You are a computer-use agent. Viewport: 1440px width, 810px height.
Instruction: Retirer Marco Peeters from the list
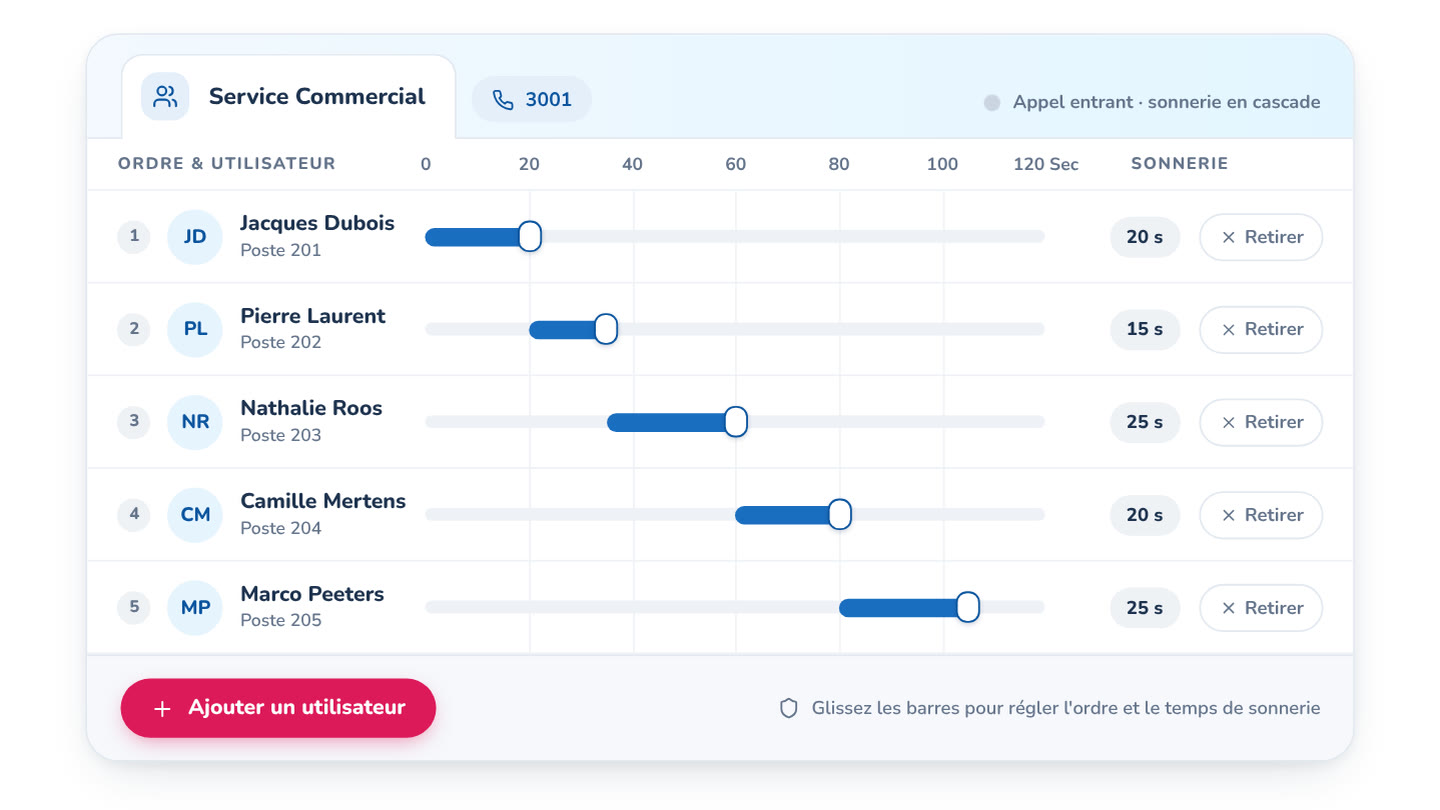point(1261,607)
